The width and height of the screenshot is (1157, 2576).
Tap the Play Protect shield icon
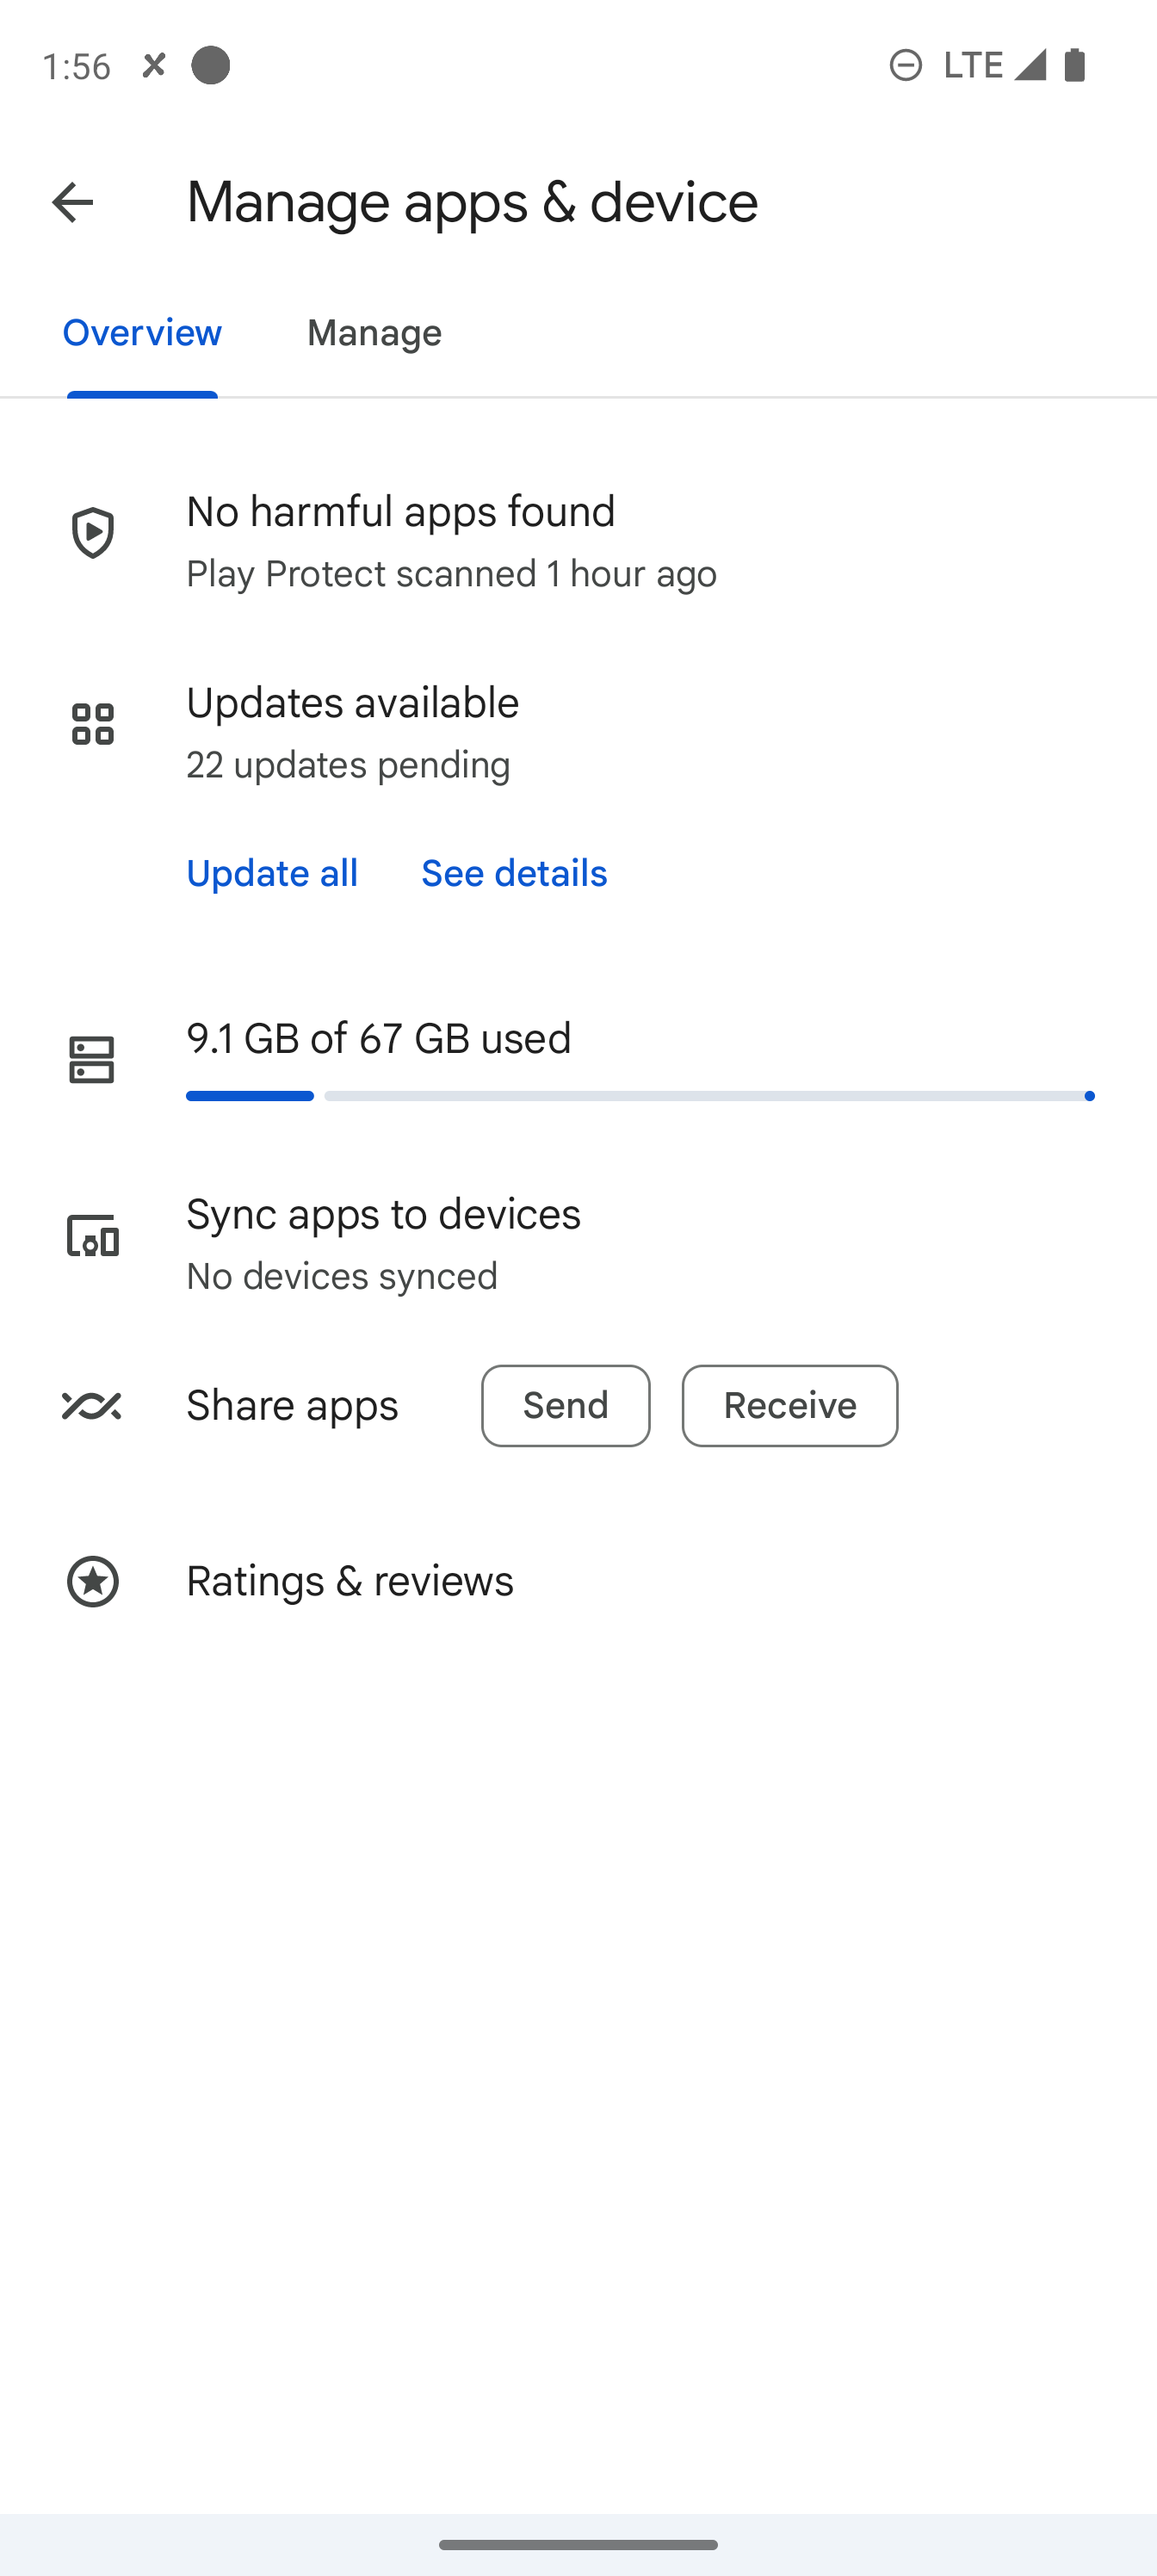pos(92,533)
